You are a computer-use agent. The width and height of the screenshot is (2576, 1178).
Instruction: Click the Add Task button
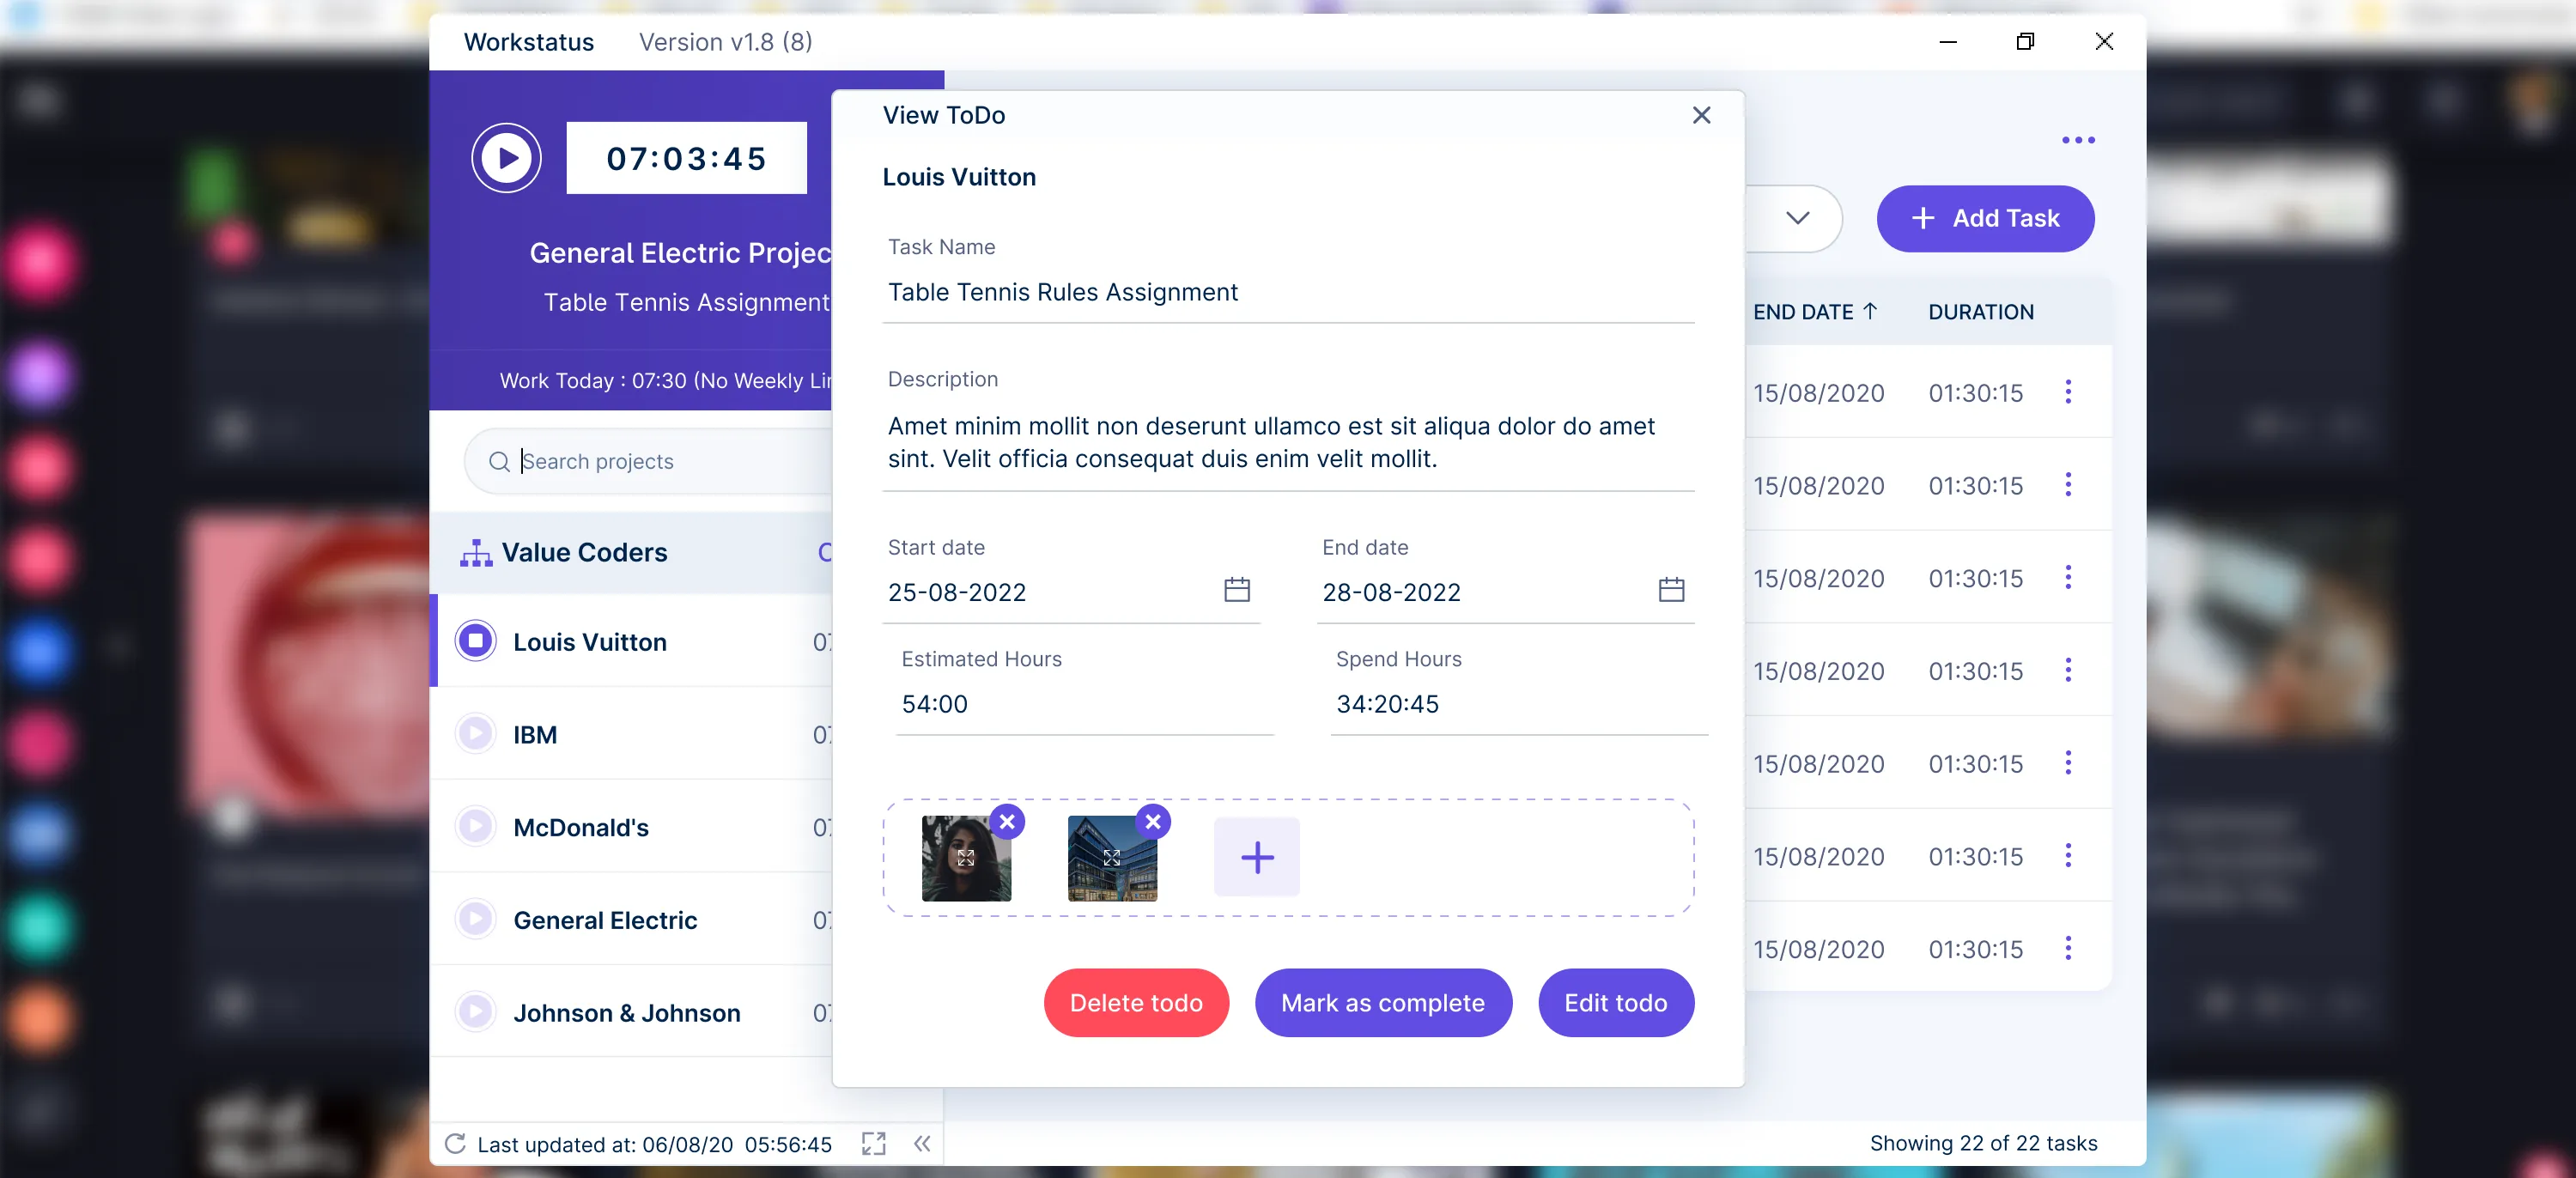1986,217
